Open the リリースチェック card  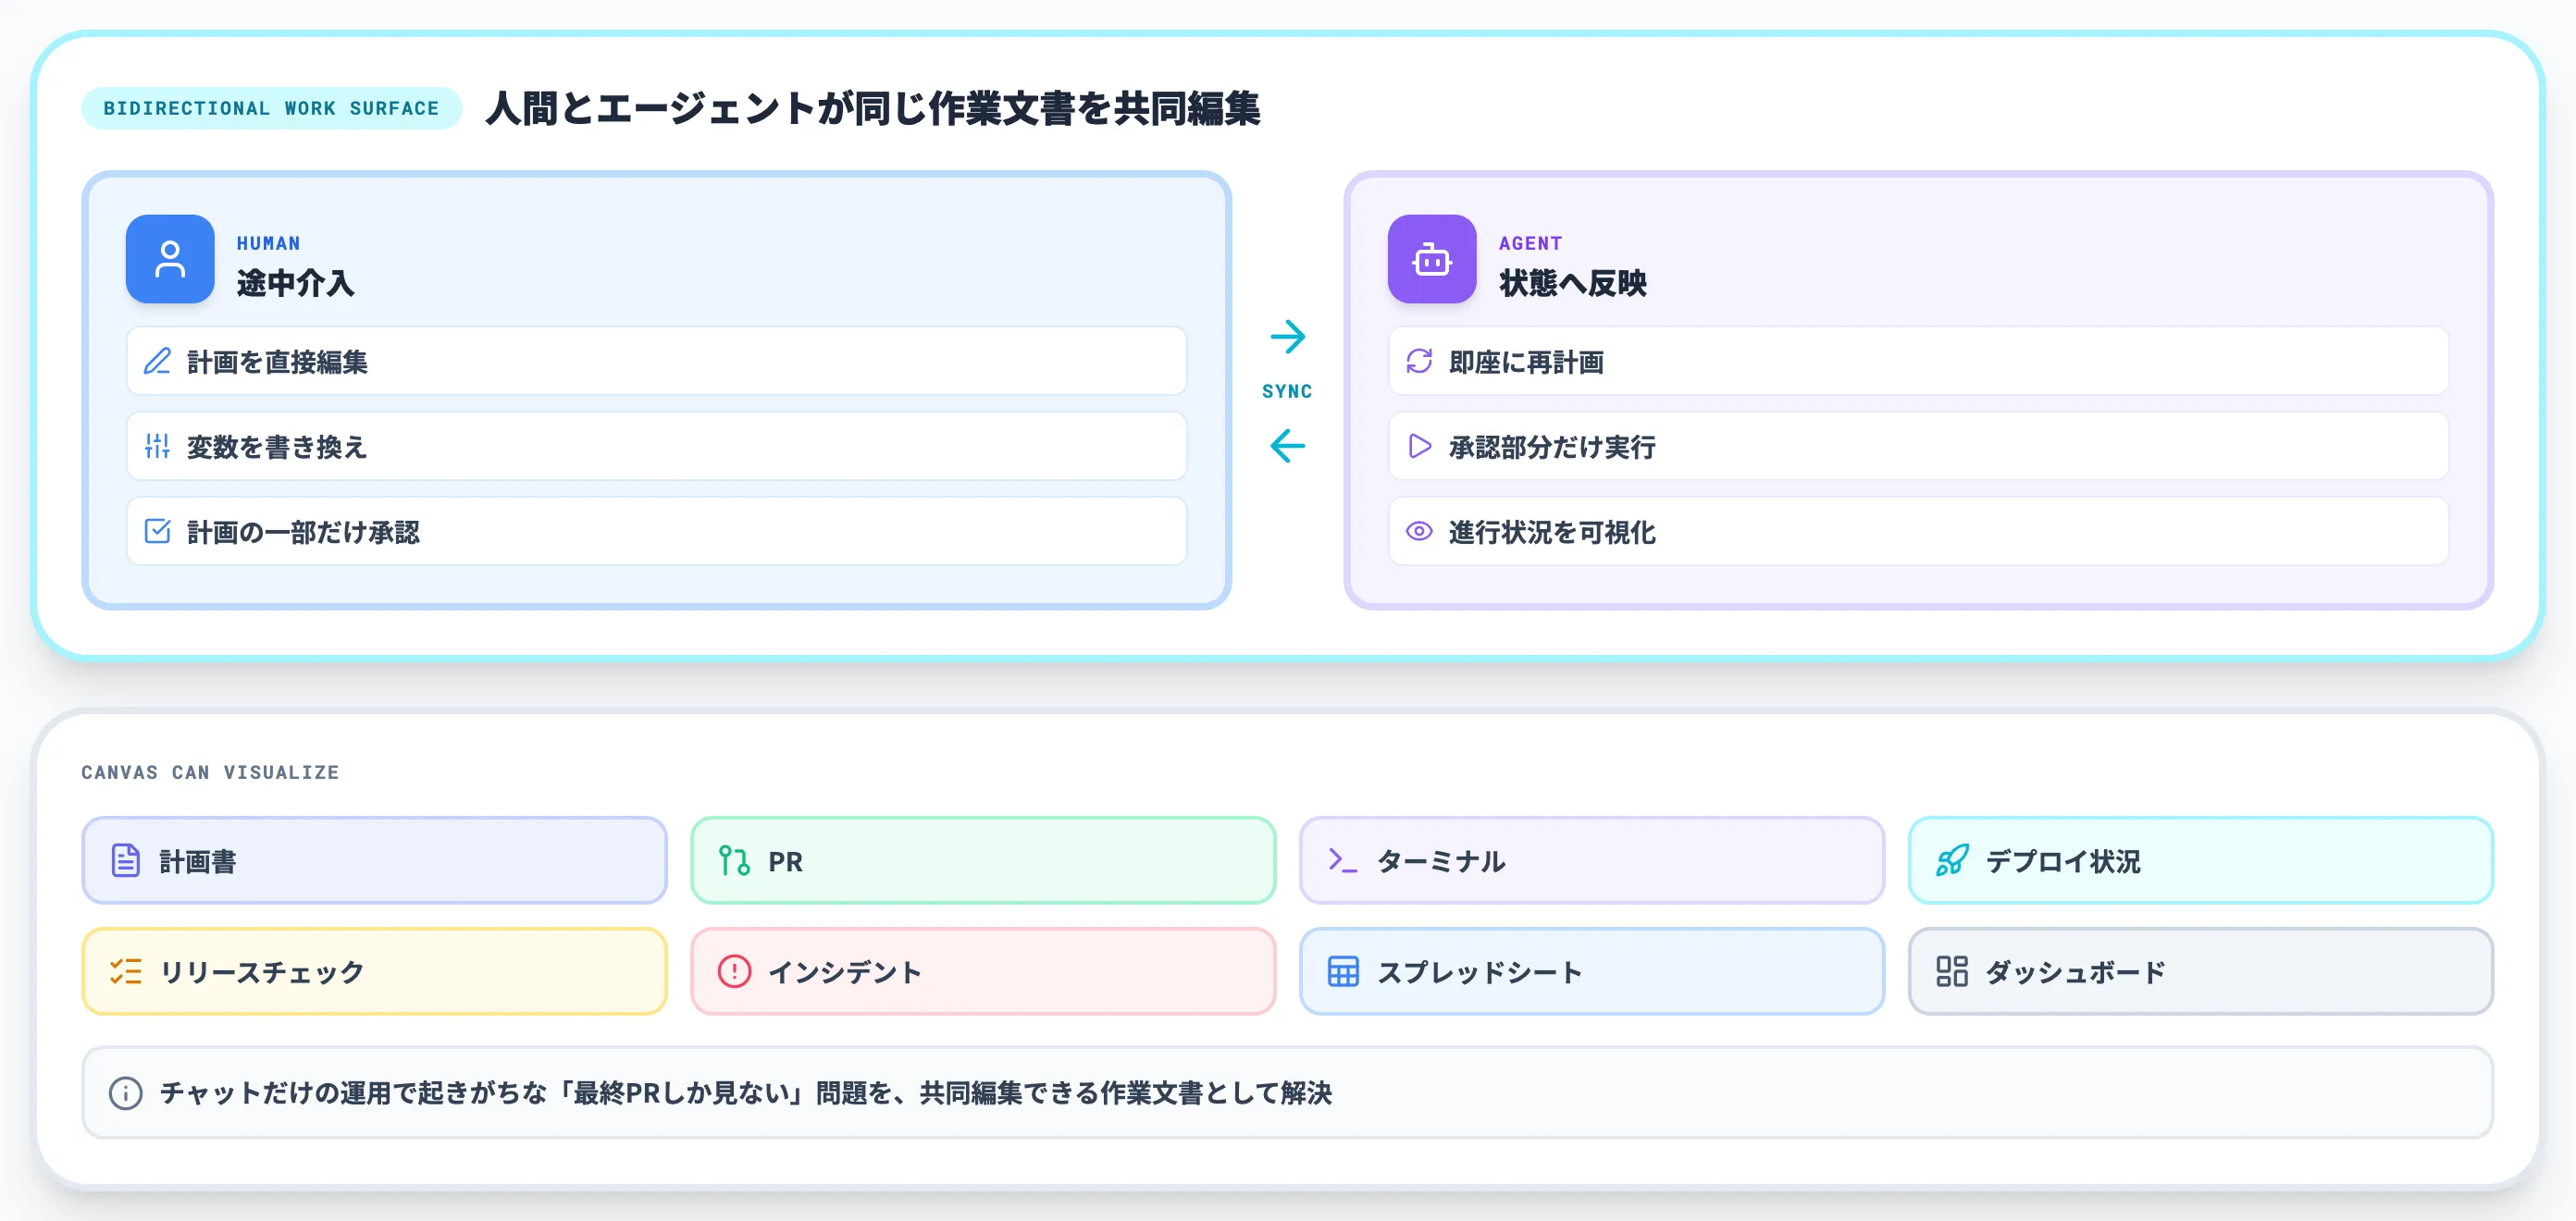point(374,972)
